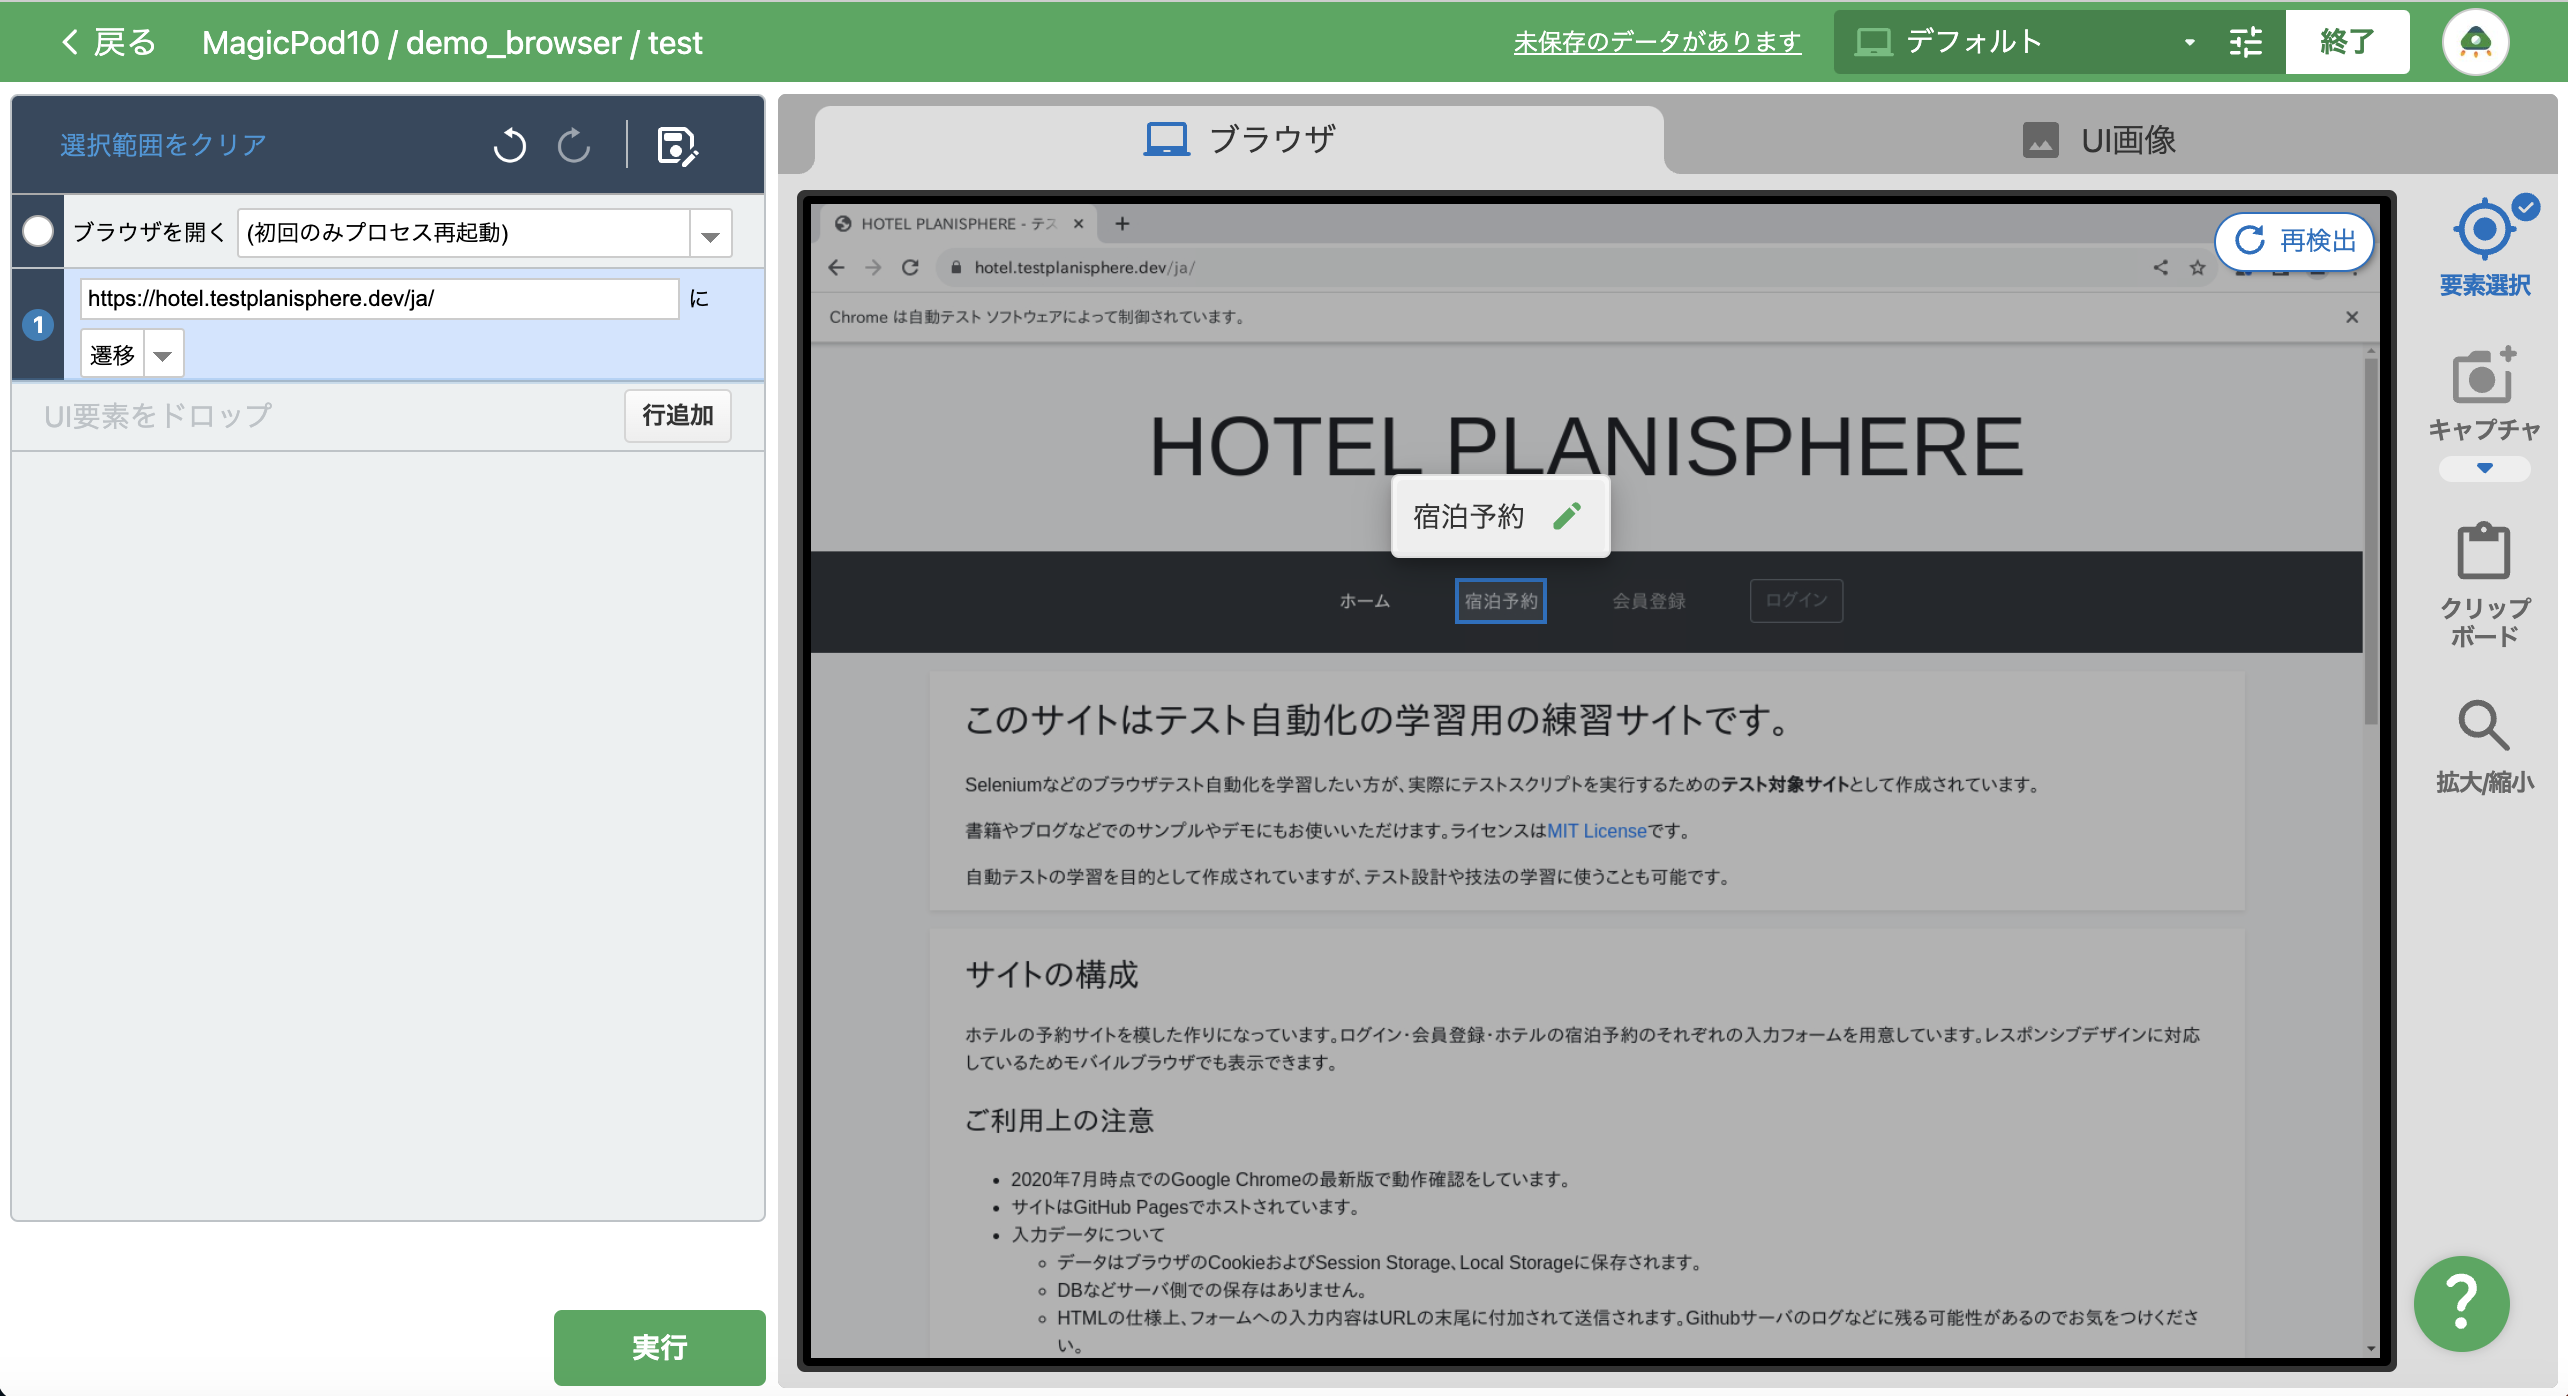
Task: Open the user avatar menu
Action: (2475, 42)
